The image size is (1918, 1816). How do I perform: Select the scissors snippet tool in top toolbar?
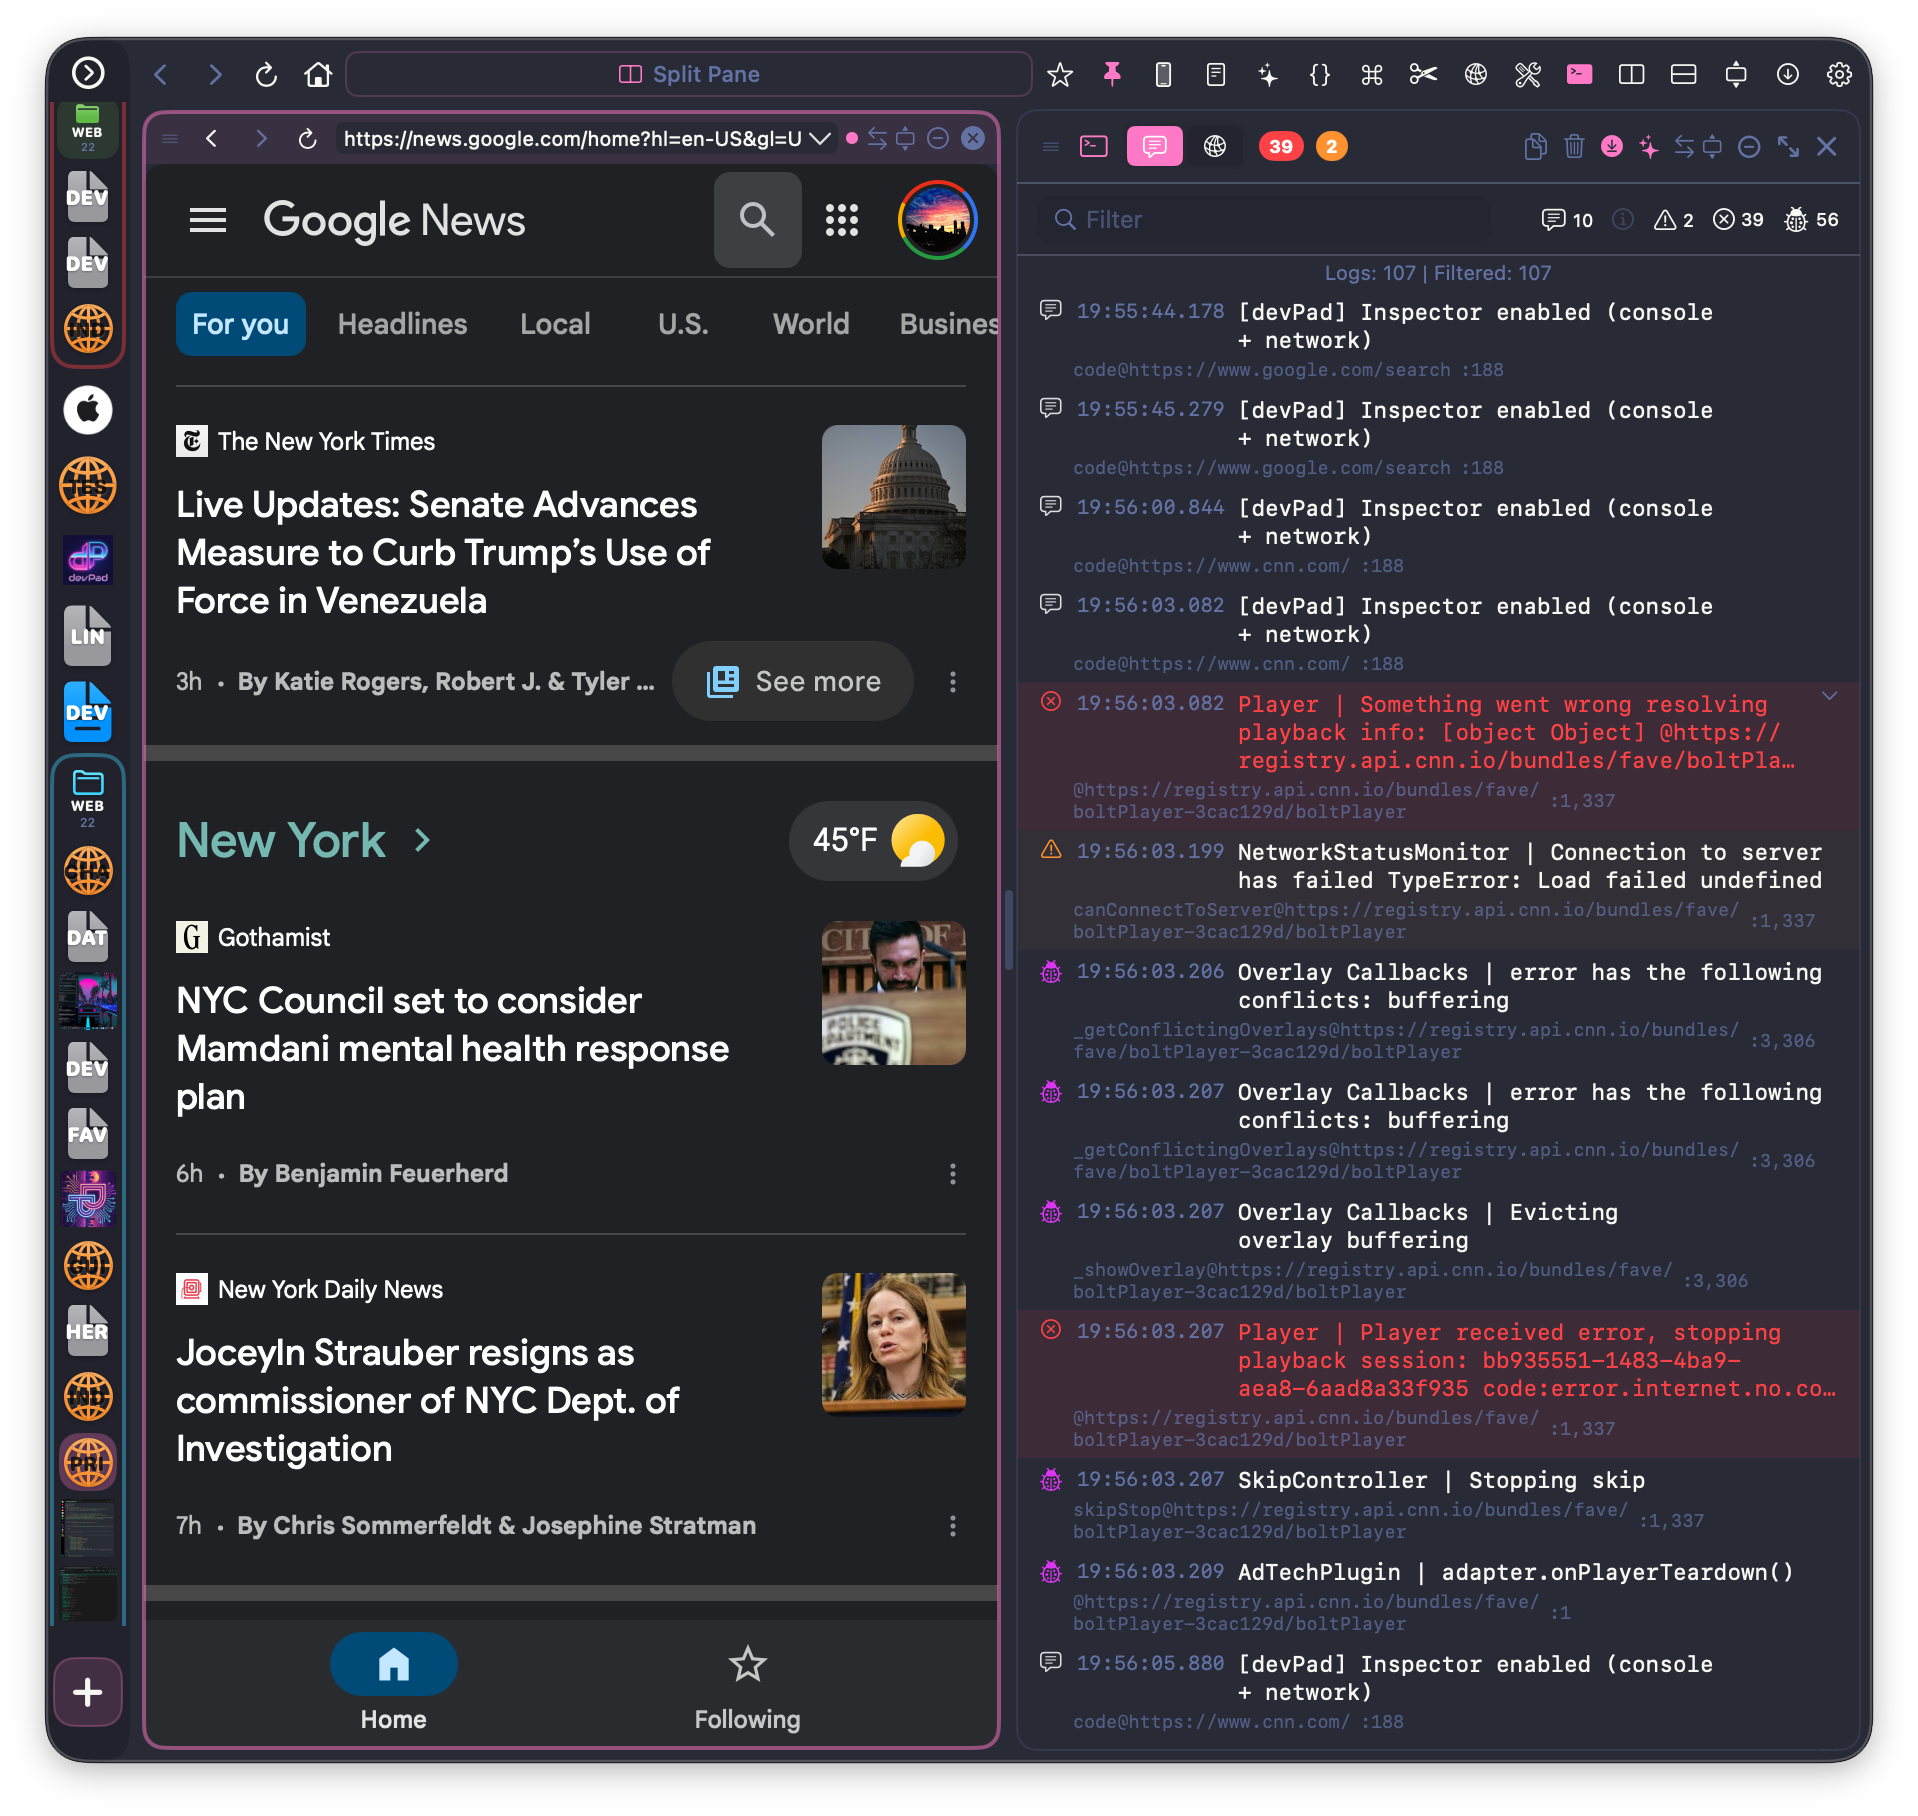click(x=1423, y=74)
